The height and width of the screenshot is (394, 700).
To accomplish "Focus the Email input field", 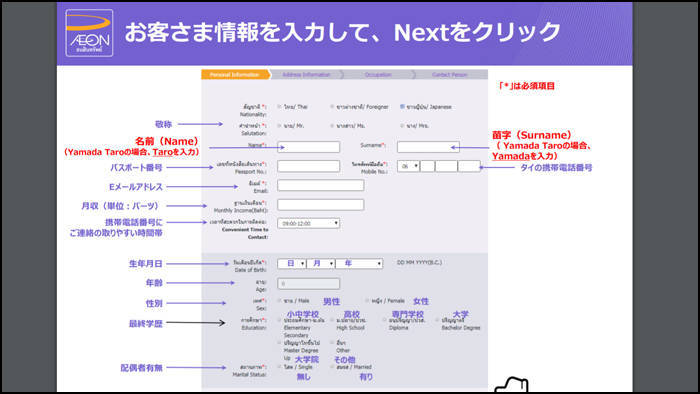I will point(321,185).
